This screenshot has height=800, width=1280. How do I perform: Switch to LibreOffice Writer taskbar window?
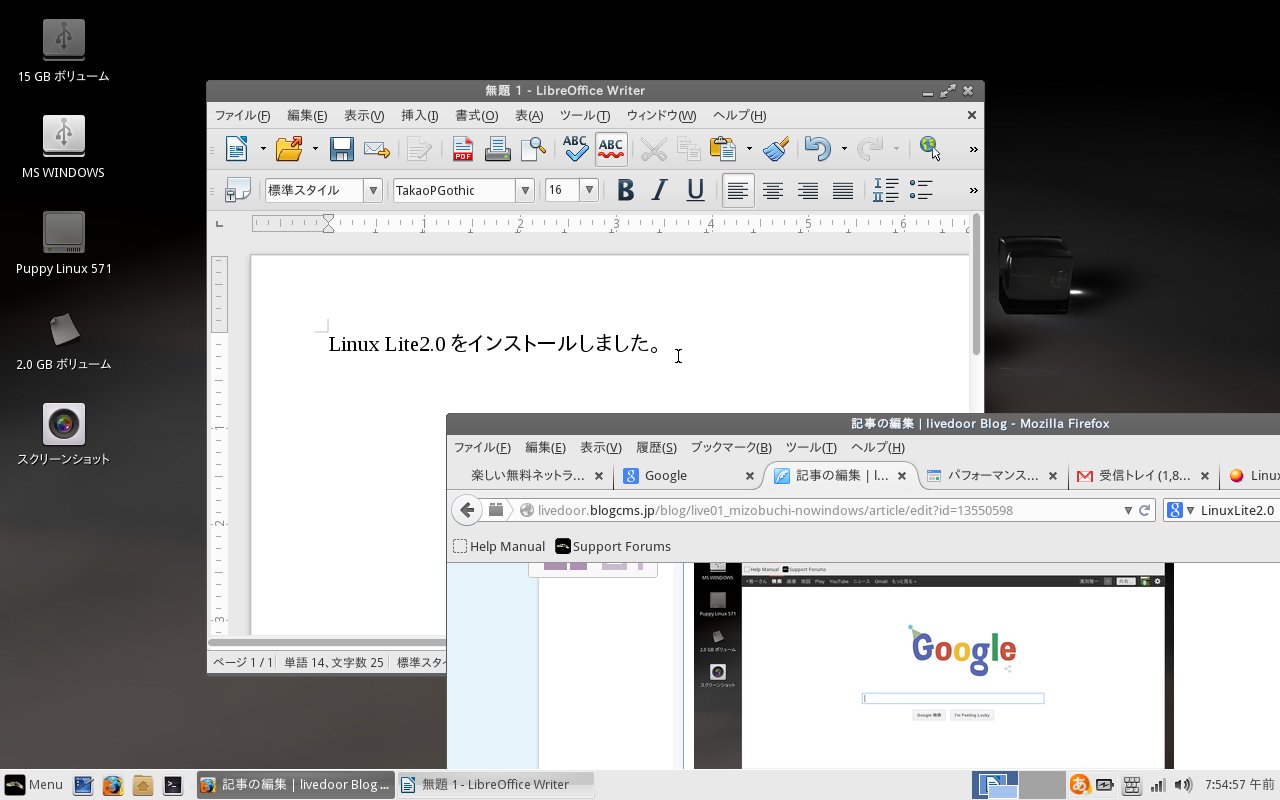(495, 785)
